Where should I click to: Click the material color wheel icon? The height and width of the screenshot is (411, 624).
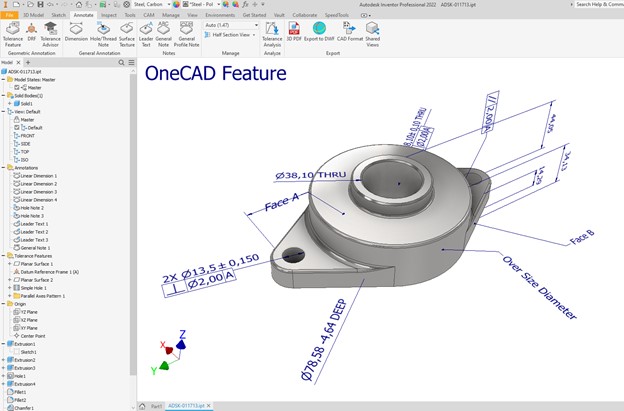click(x=176, y=4)
